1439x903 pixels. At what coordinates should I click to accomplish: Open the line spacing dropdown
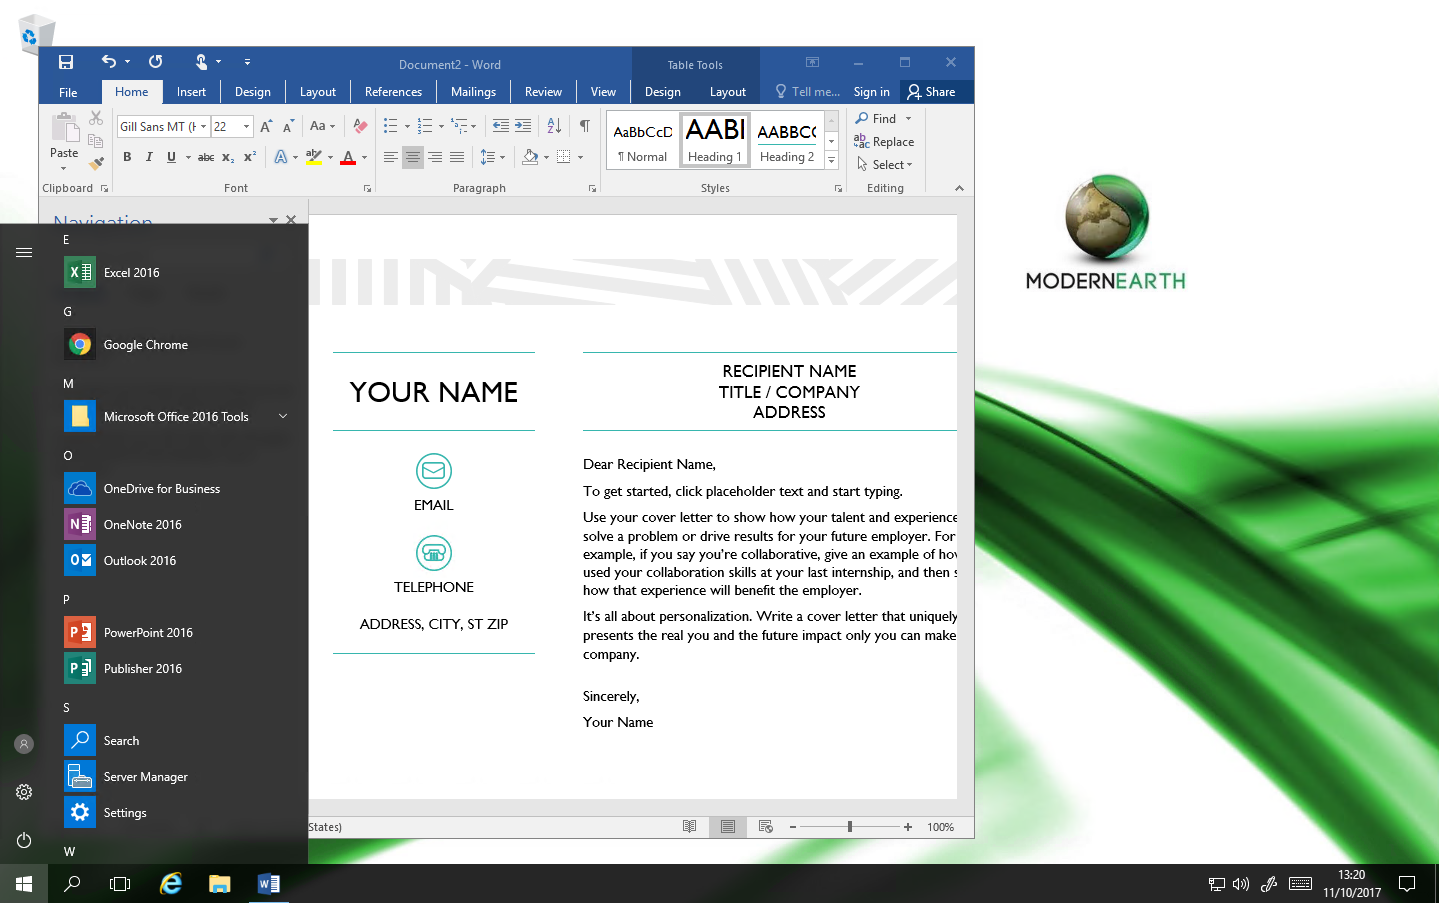tap(492, 157)
